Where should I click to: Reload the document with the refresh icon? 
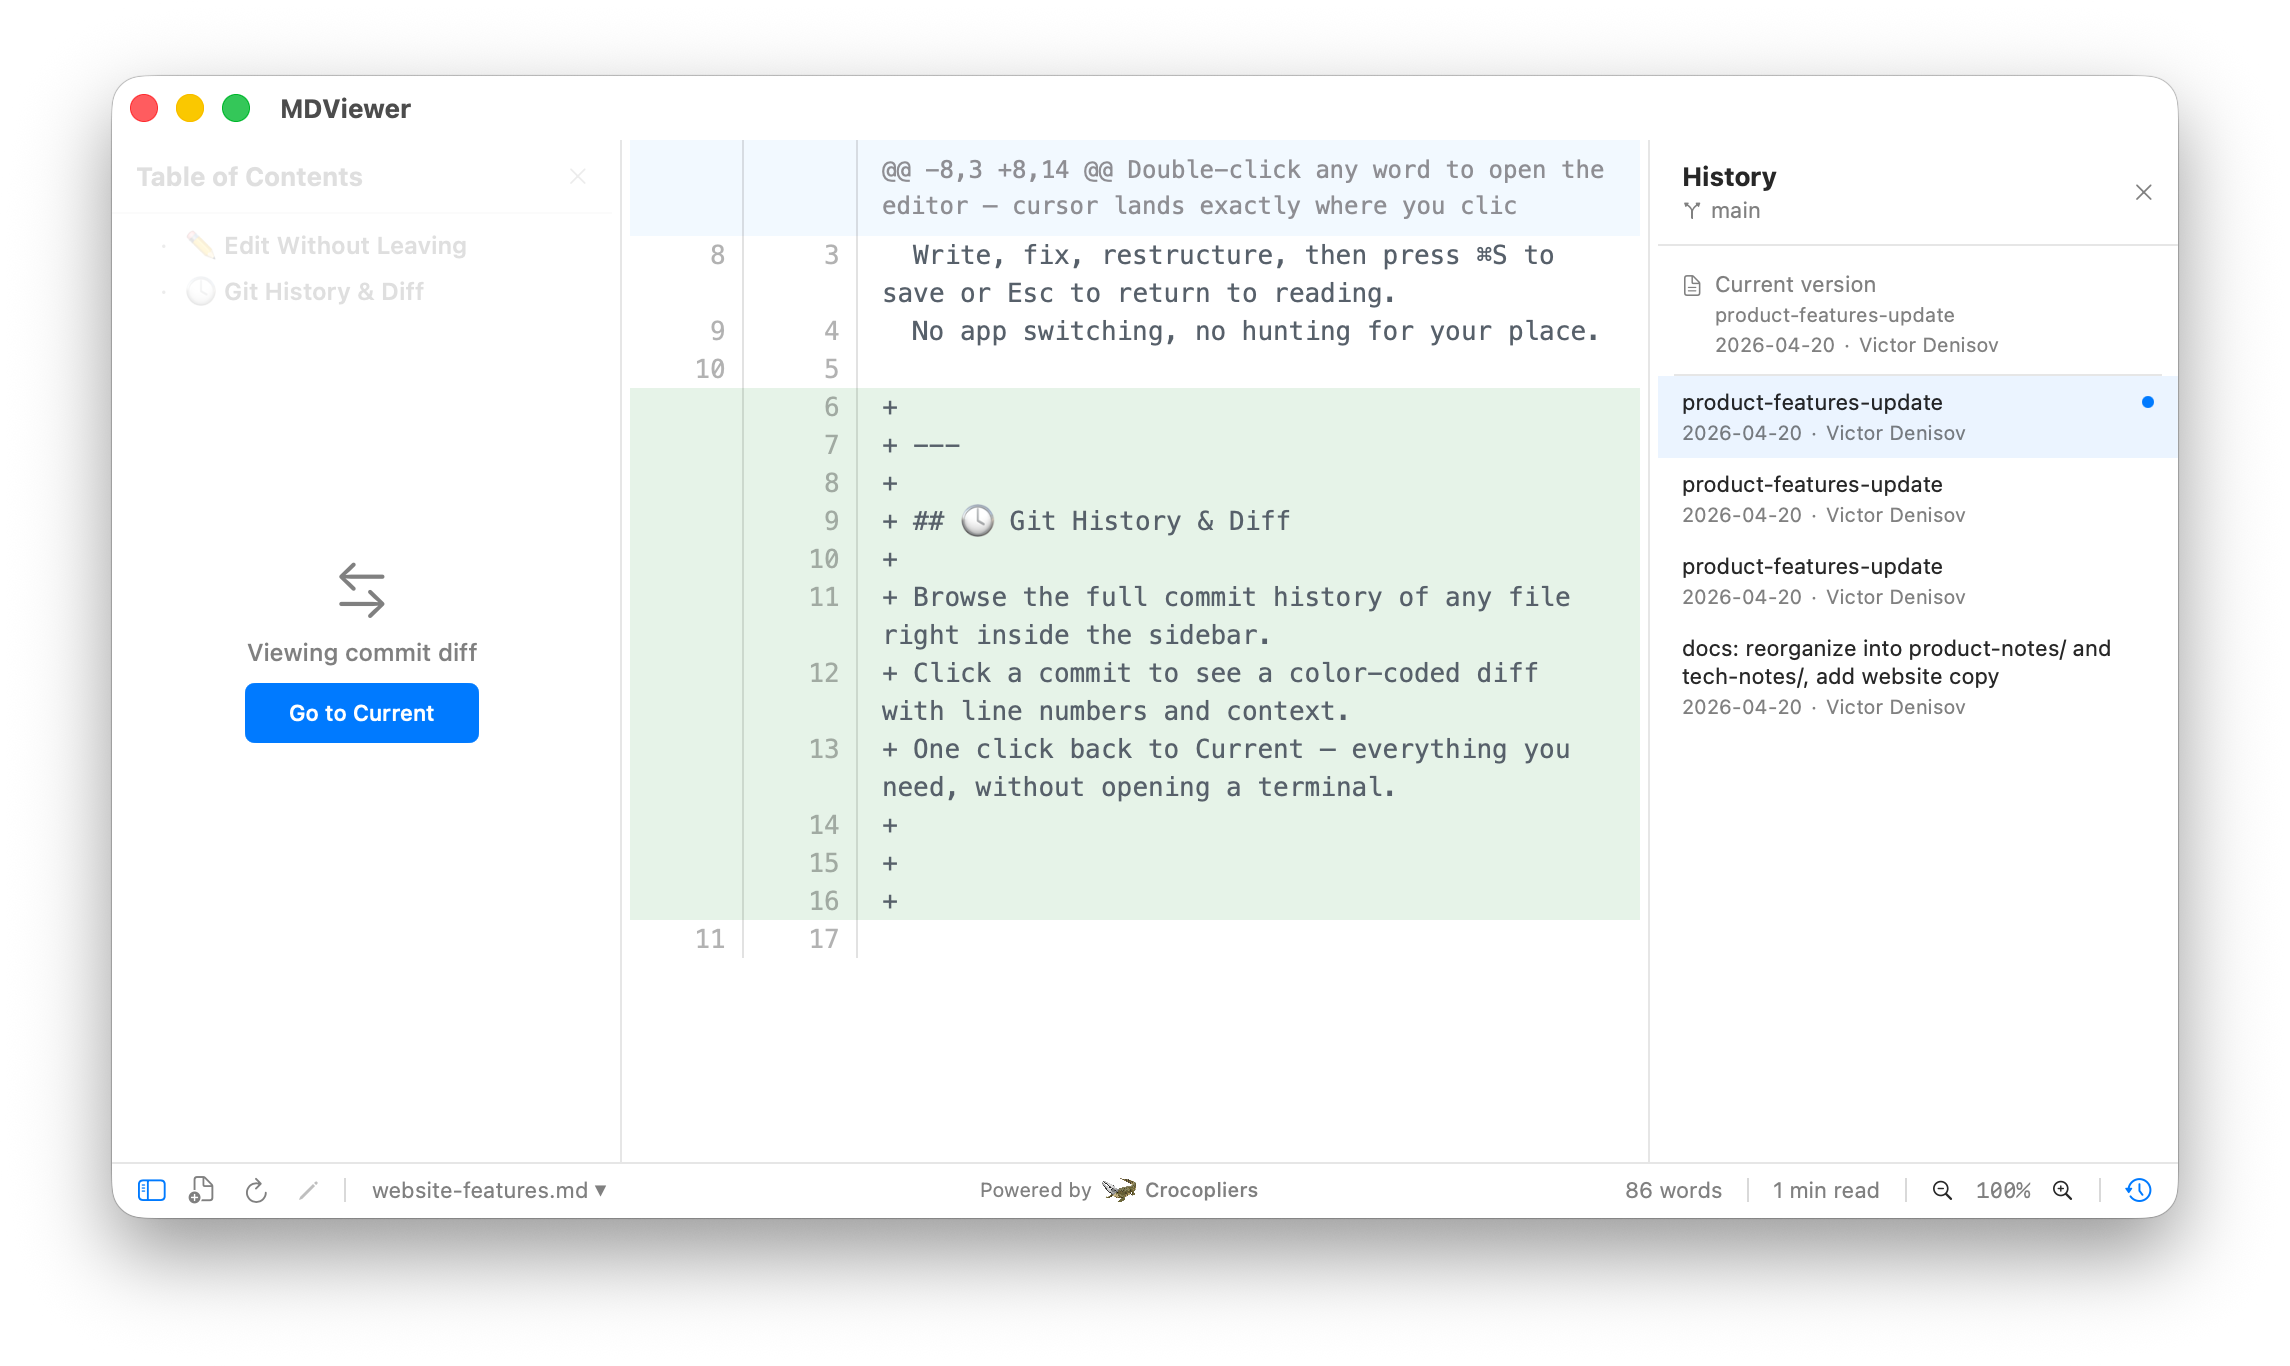[257, 1190]
